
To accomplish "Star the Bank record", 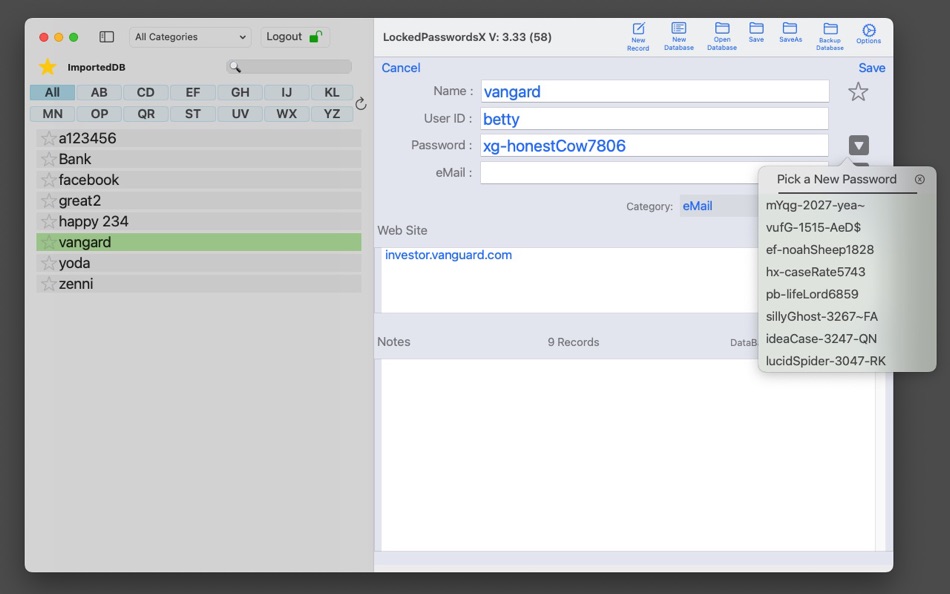I will [x=48, y=159].
